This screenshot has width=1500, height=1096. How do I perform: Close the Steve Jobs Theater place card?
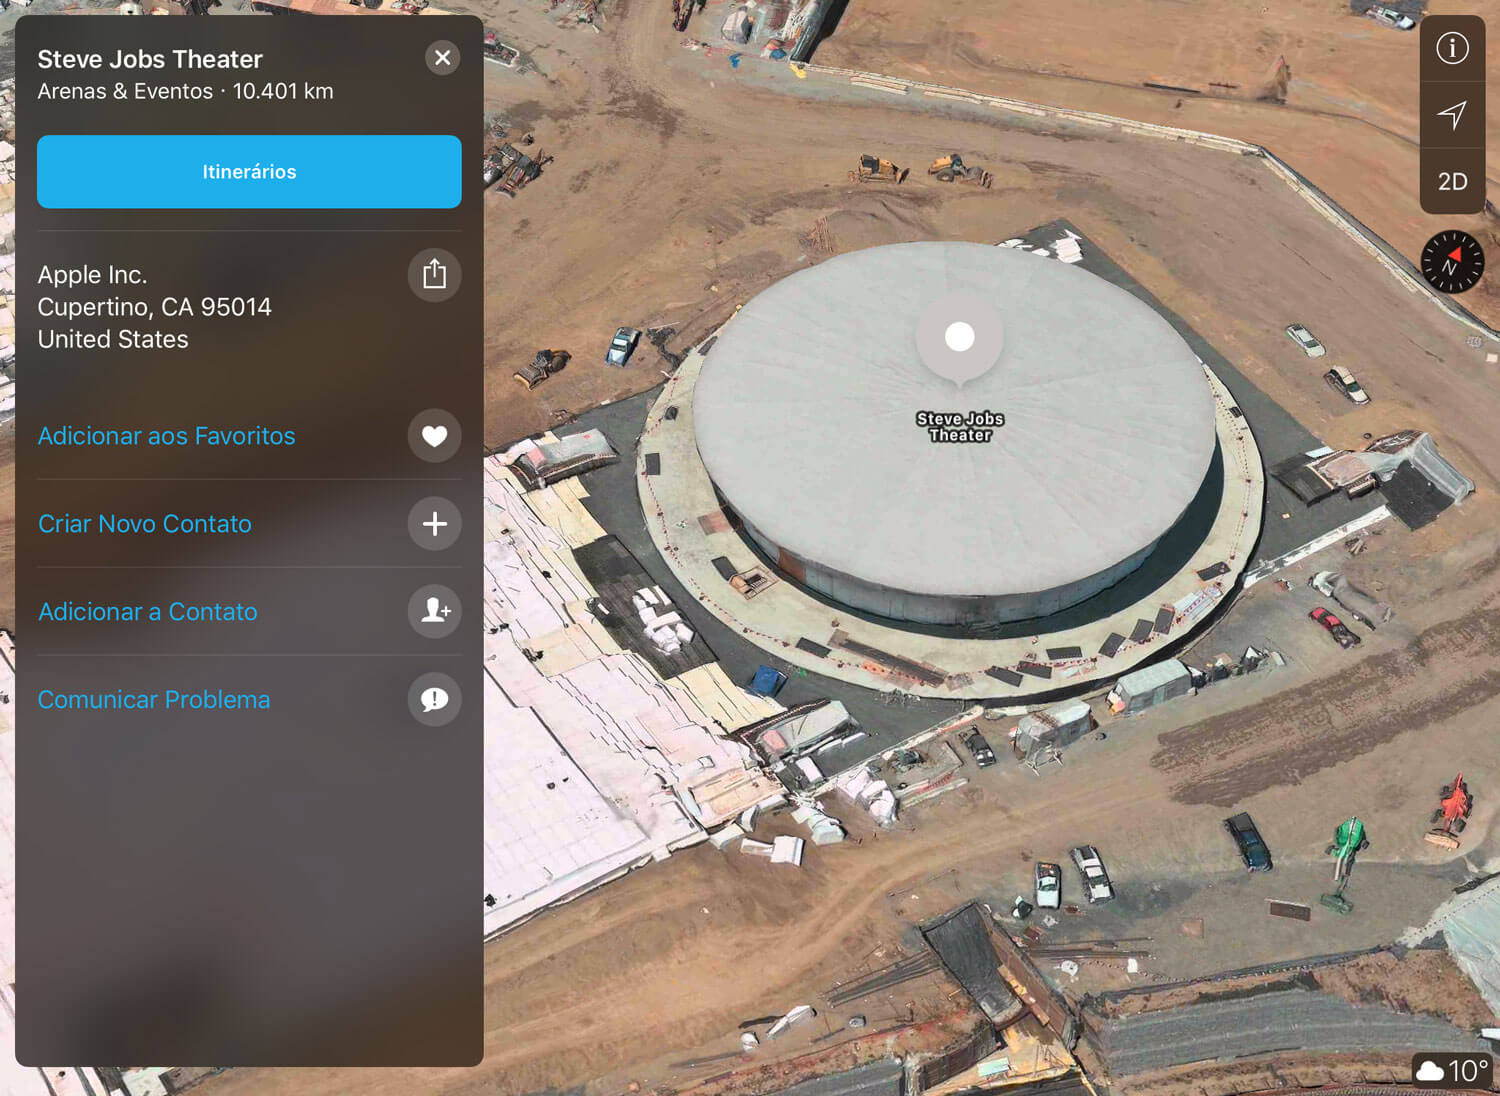click(x=443, y=58)
